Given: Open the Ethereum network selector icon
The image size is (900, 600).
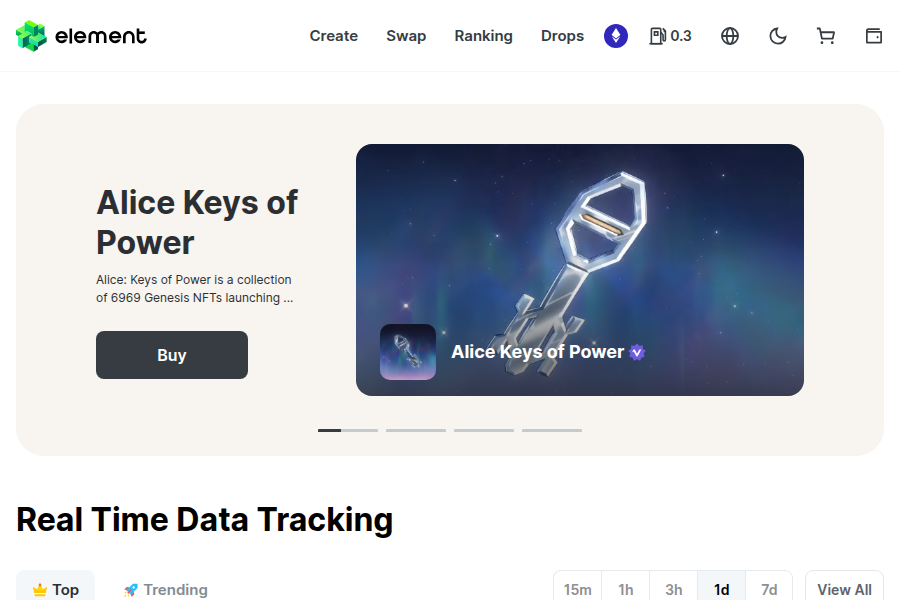Looking at the screenshot, I should click(x=616, y=36).
